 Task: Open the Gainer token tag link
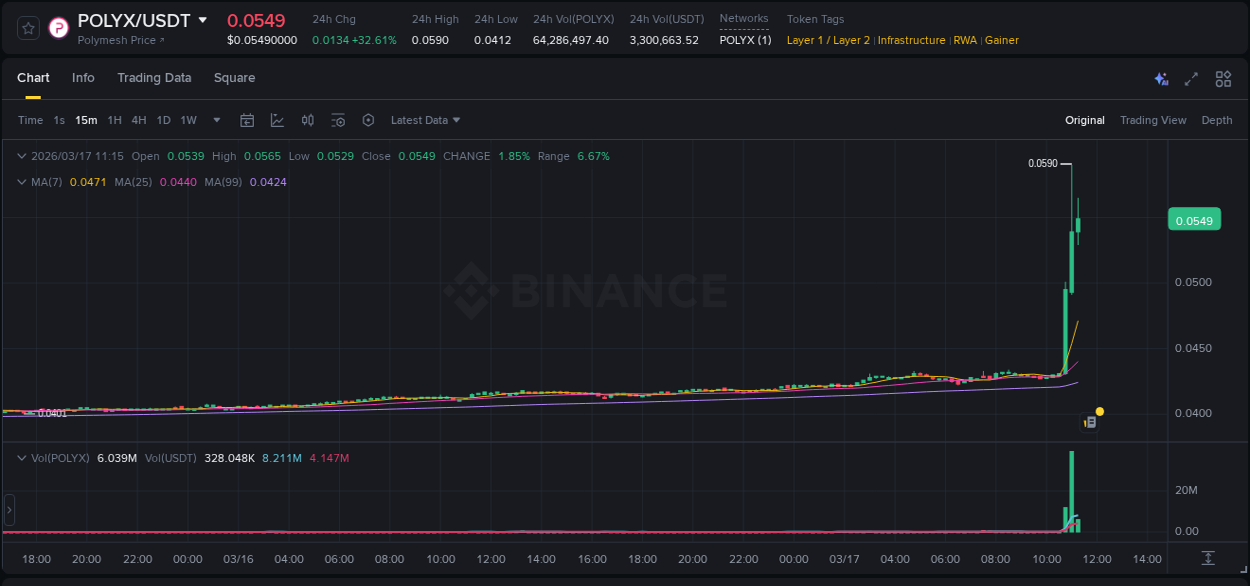pos(1001,40)
